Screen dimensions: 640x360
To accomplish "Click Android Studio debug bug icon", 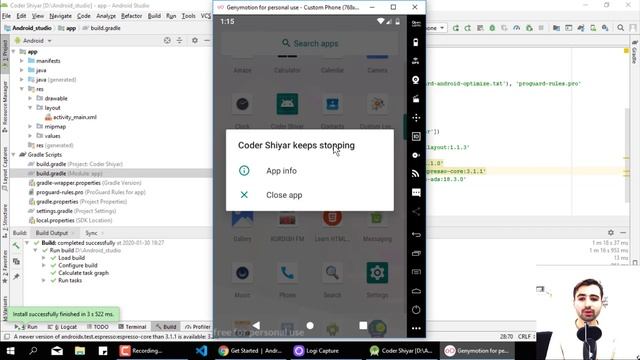I will coord(492,28).
